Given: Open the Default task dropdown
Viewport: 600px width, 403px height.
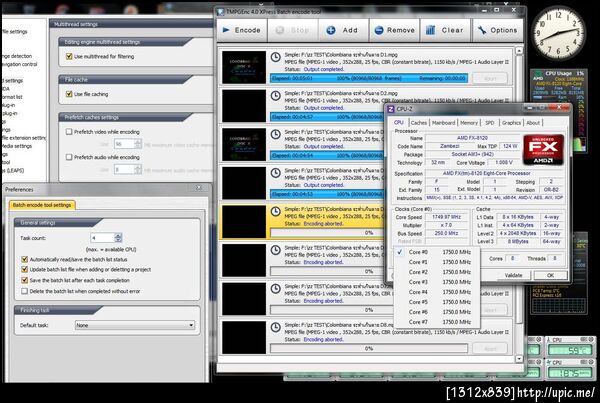Looking at the screenshot, I should 135,325.
